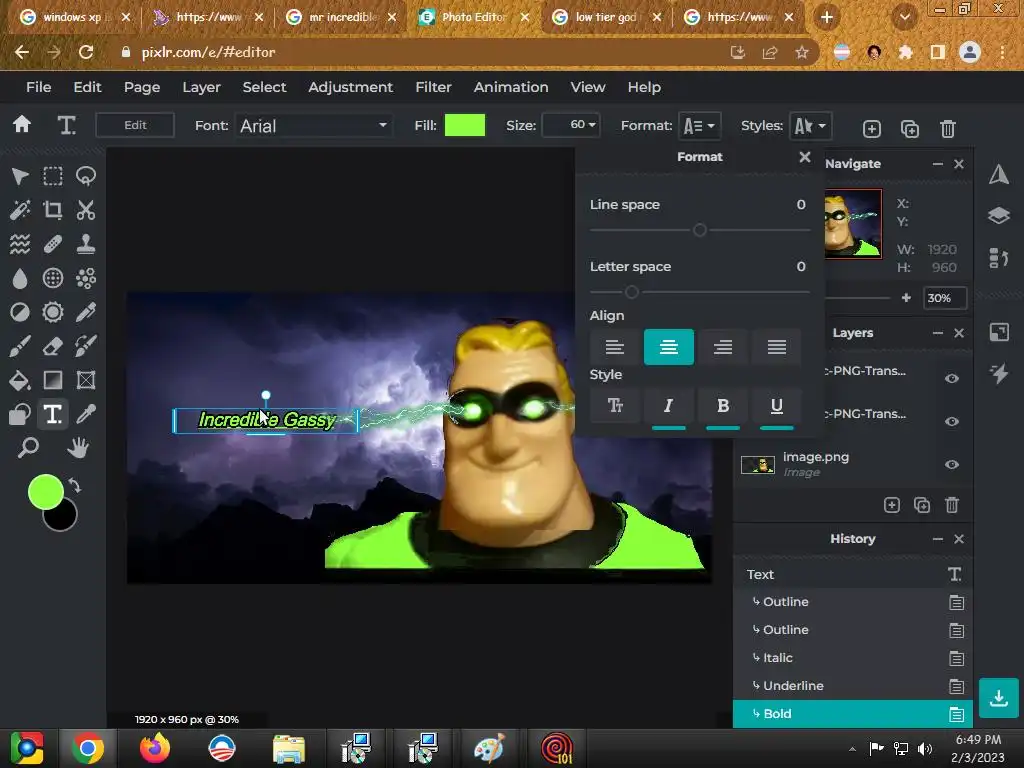Go to the Pixlr home icon
1024x768 pixels.
point(22,124)
